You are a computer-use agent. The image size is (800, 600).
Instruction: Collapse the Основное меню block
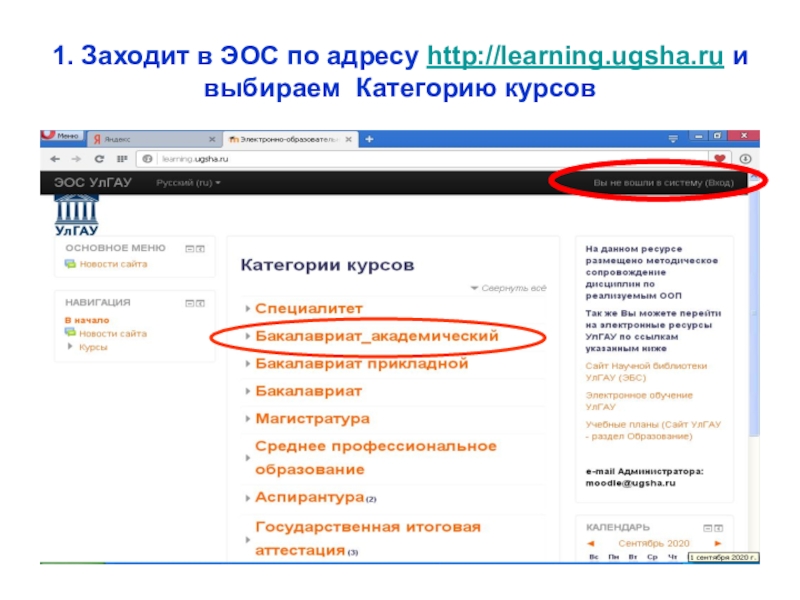tap(189, 249)
